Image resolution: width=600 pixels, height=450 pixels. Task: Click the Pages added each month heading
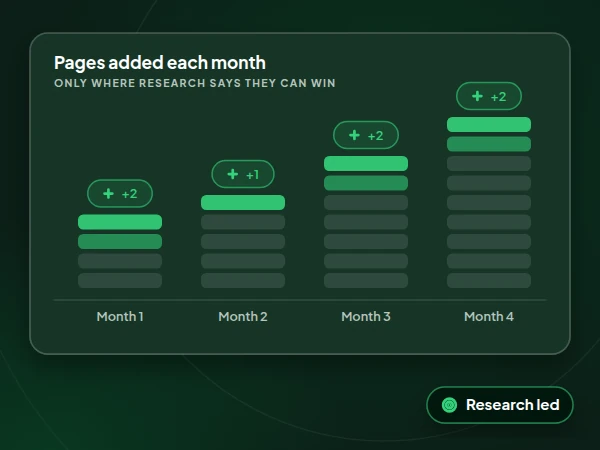coord(160,63)
